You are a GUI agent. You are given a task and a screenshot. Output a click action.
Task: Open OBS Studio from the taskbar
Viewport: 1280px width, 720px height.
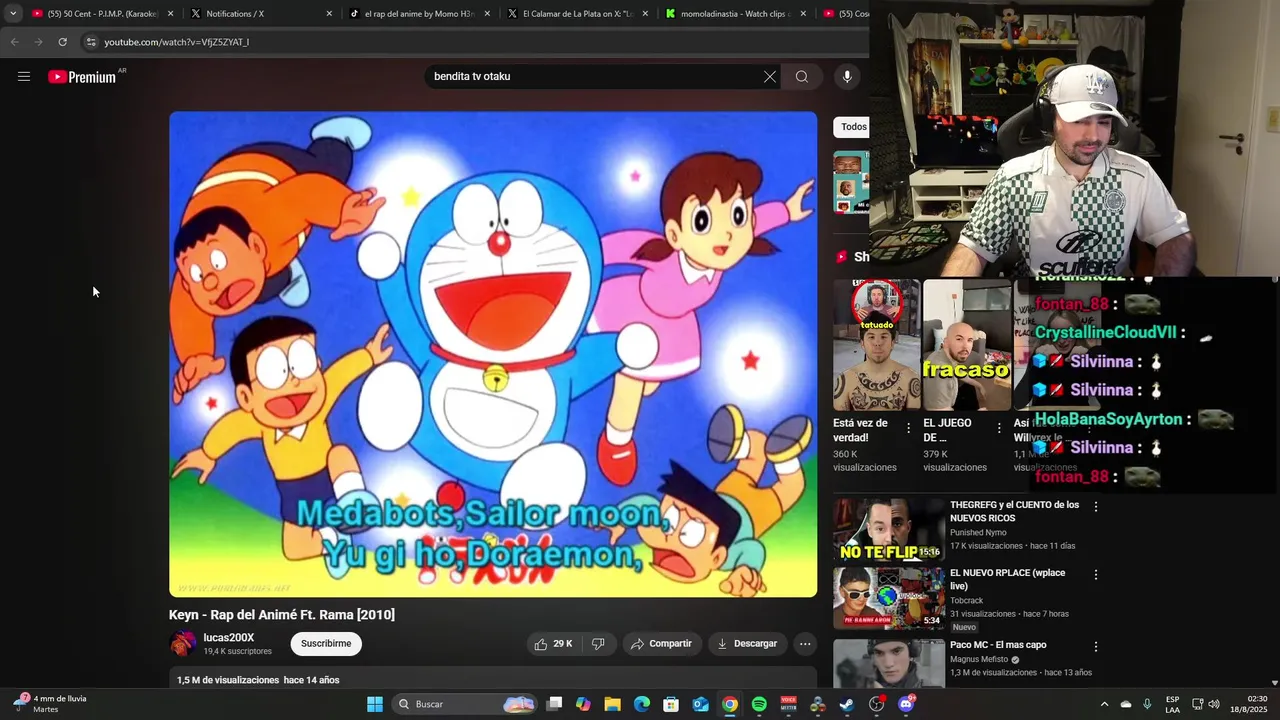point(877,704)
